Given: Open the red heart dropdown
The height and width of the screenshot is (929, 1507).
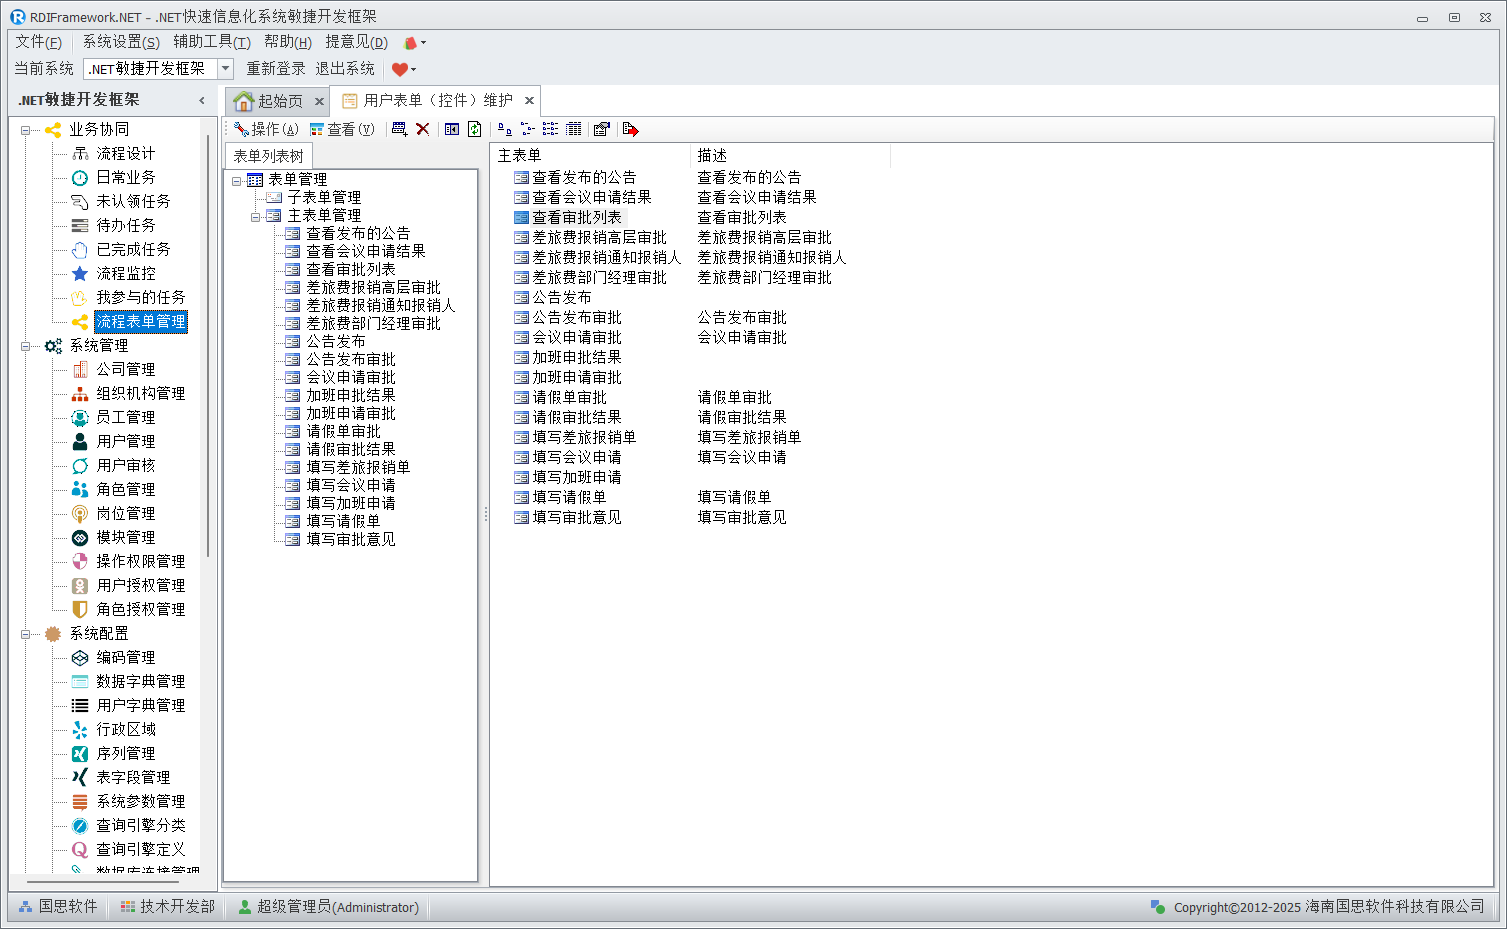Looking at the screenshot, I should 404,69.
